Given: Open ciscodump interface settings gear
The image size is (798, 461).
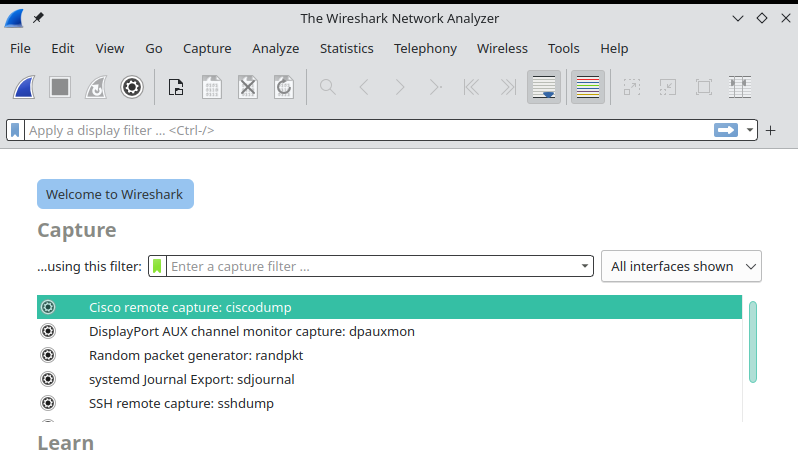Looking at the screenshot, I should [x=48, y=307].
